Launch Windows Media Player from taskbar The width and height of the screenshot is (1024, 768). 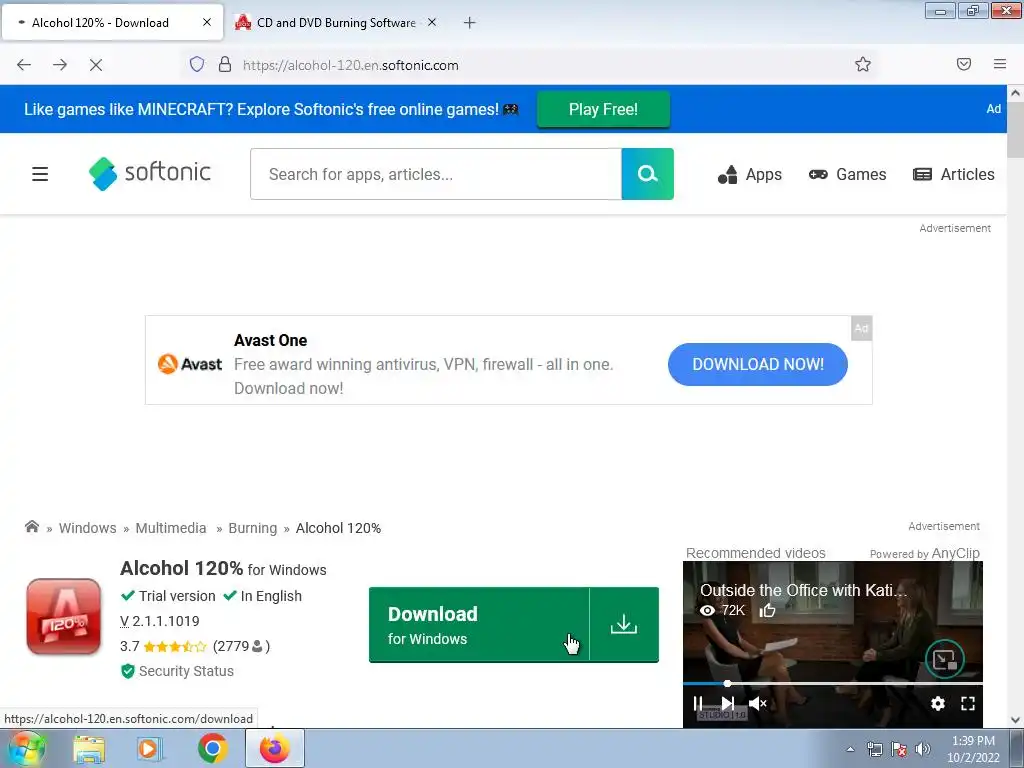(150, 749)
